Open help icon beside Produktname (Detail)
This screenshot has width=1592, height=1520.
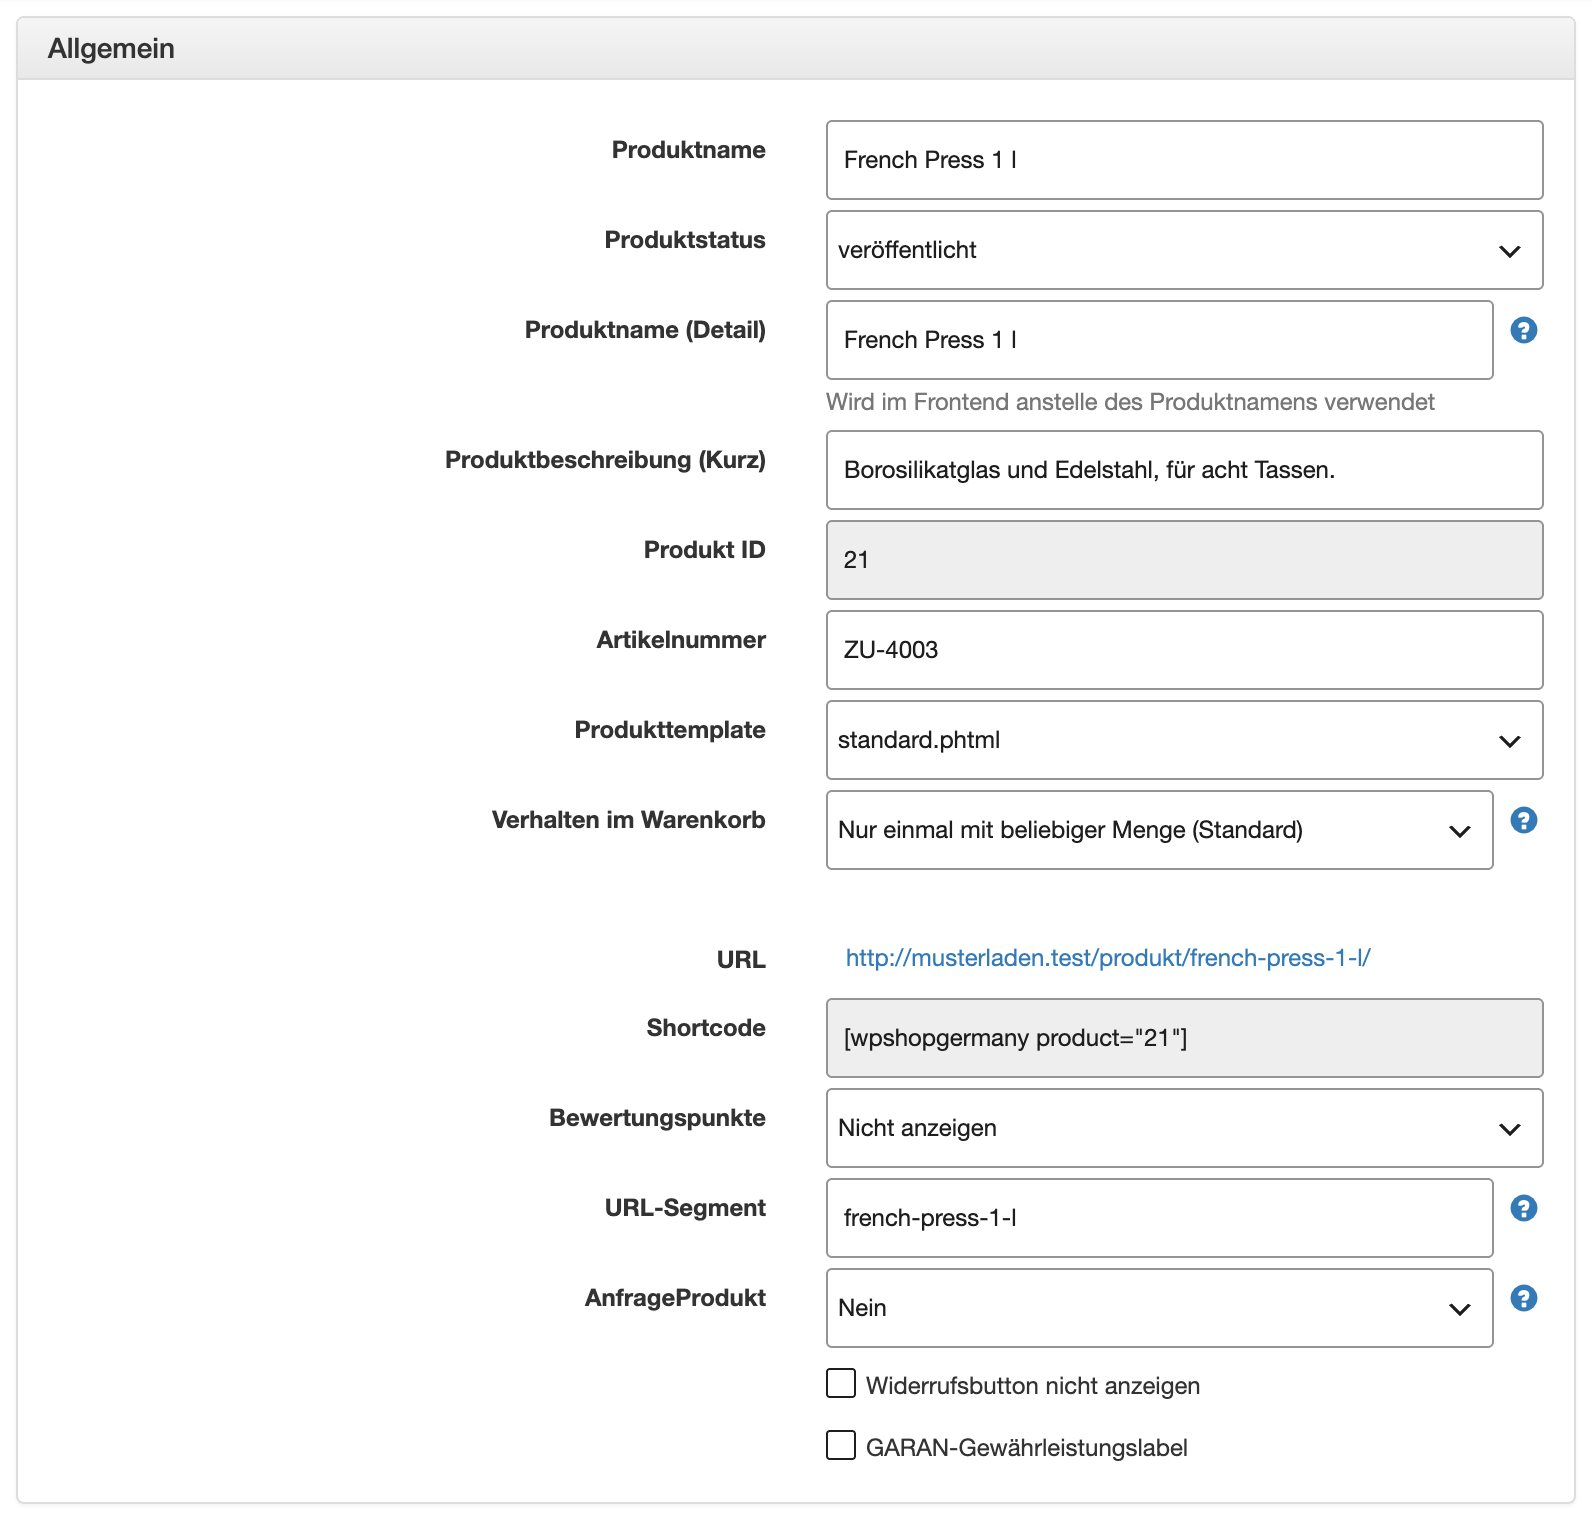tap(1523, 330)
